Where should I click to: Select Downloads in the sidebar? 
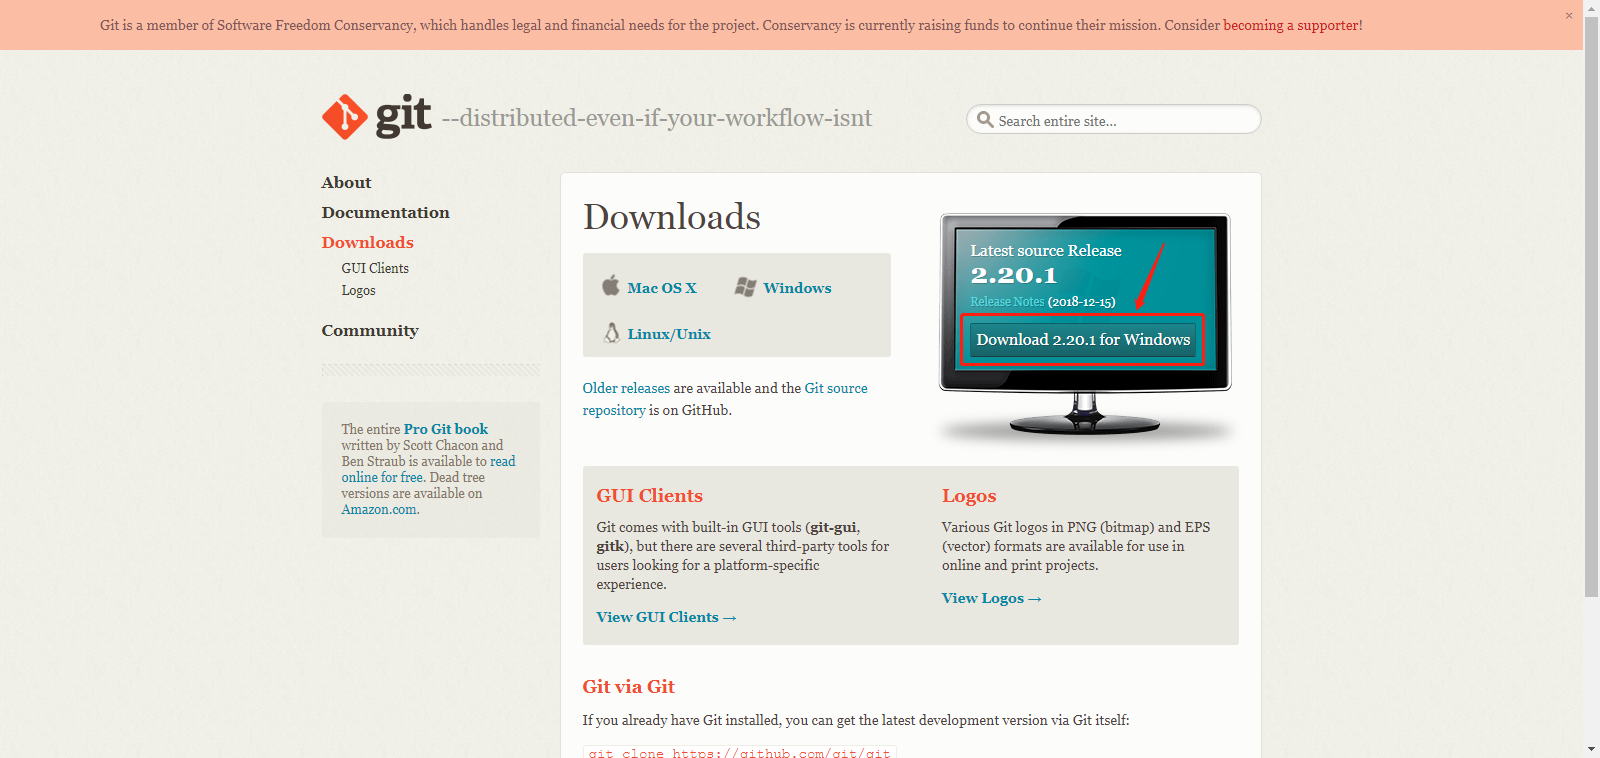367,242
